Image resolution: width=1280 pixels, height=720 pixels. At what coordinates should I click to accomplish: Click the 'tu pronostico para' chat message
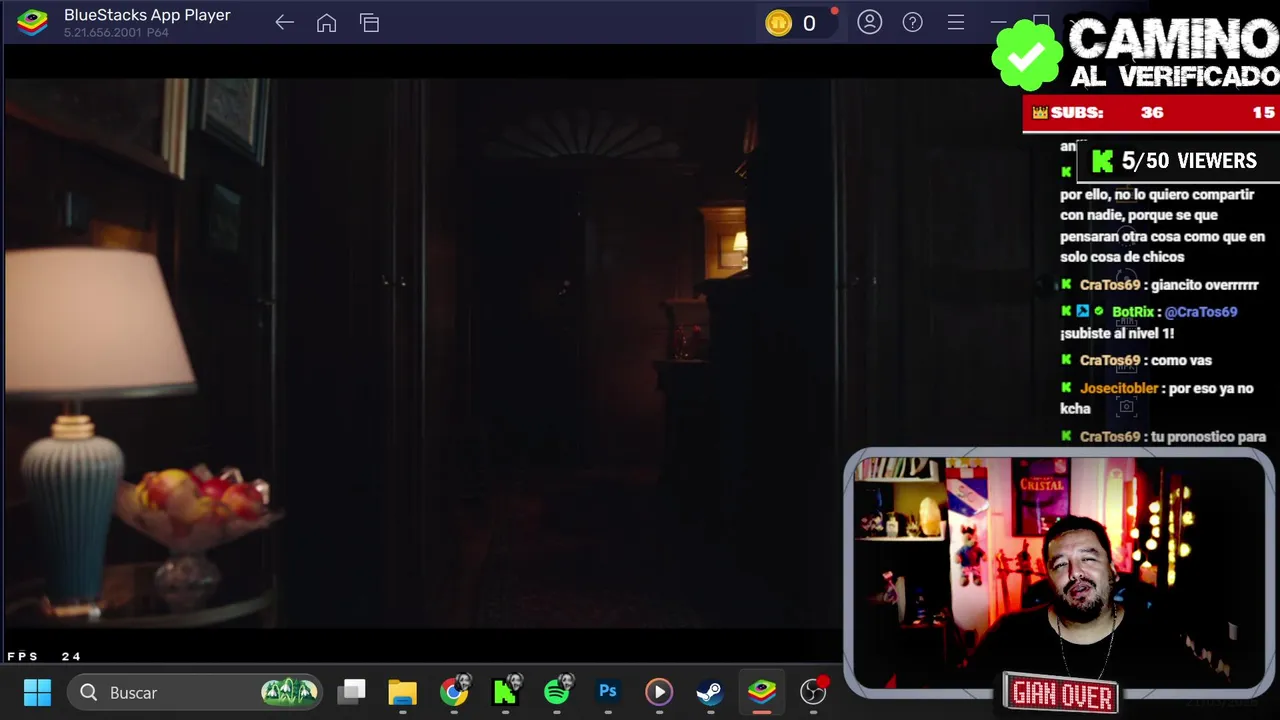(x=1208, y=437)
